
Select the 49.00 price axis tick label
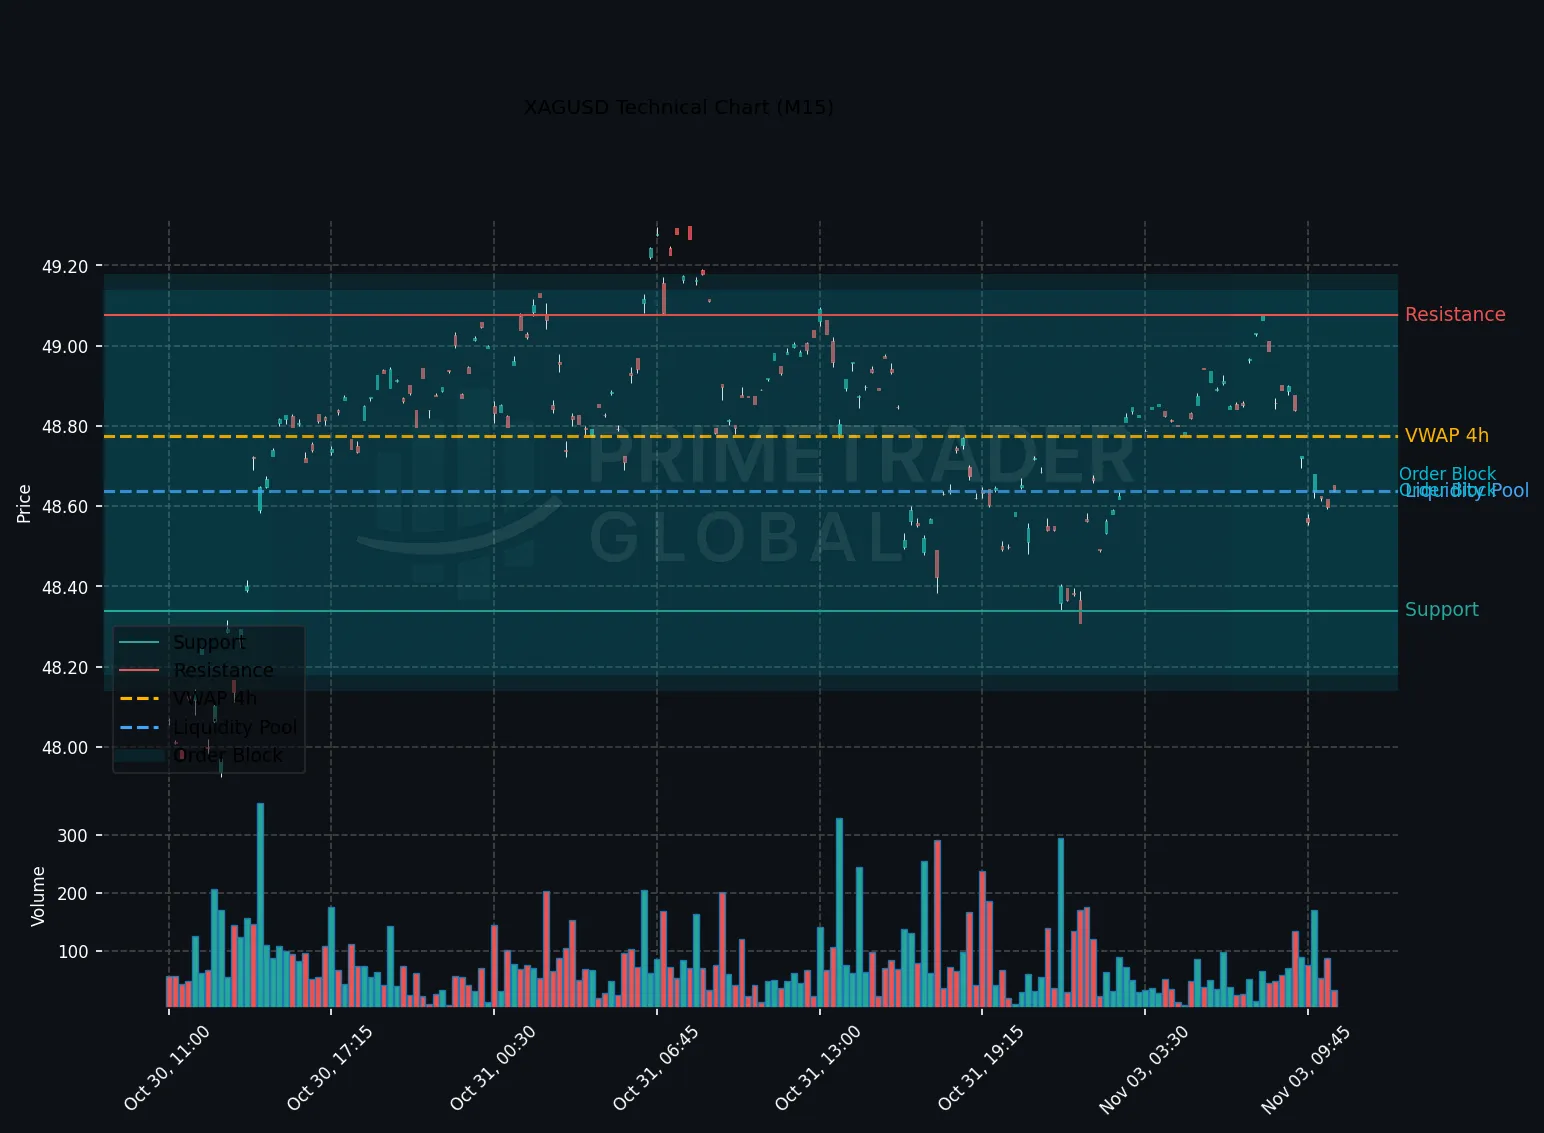click(x=65, y=347)
